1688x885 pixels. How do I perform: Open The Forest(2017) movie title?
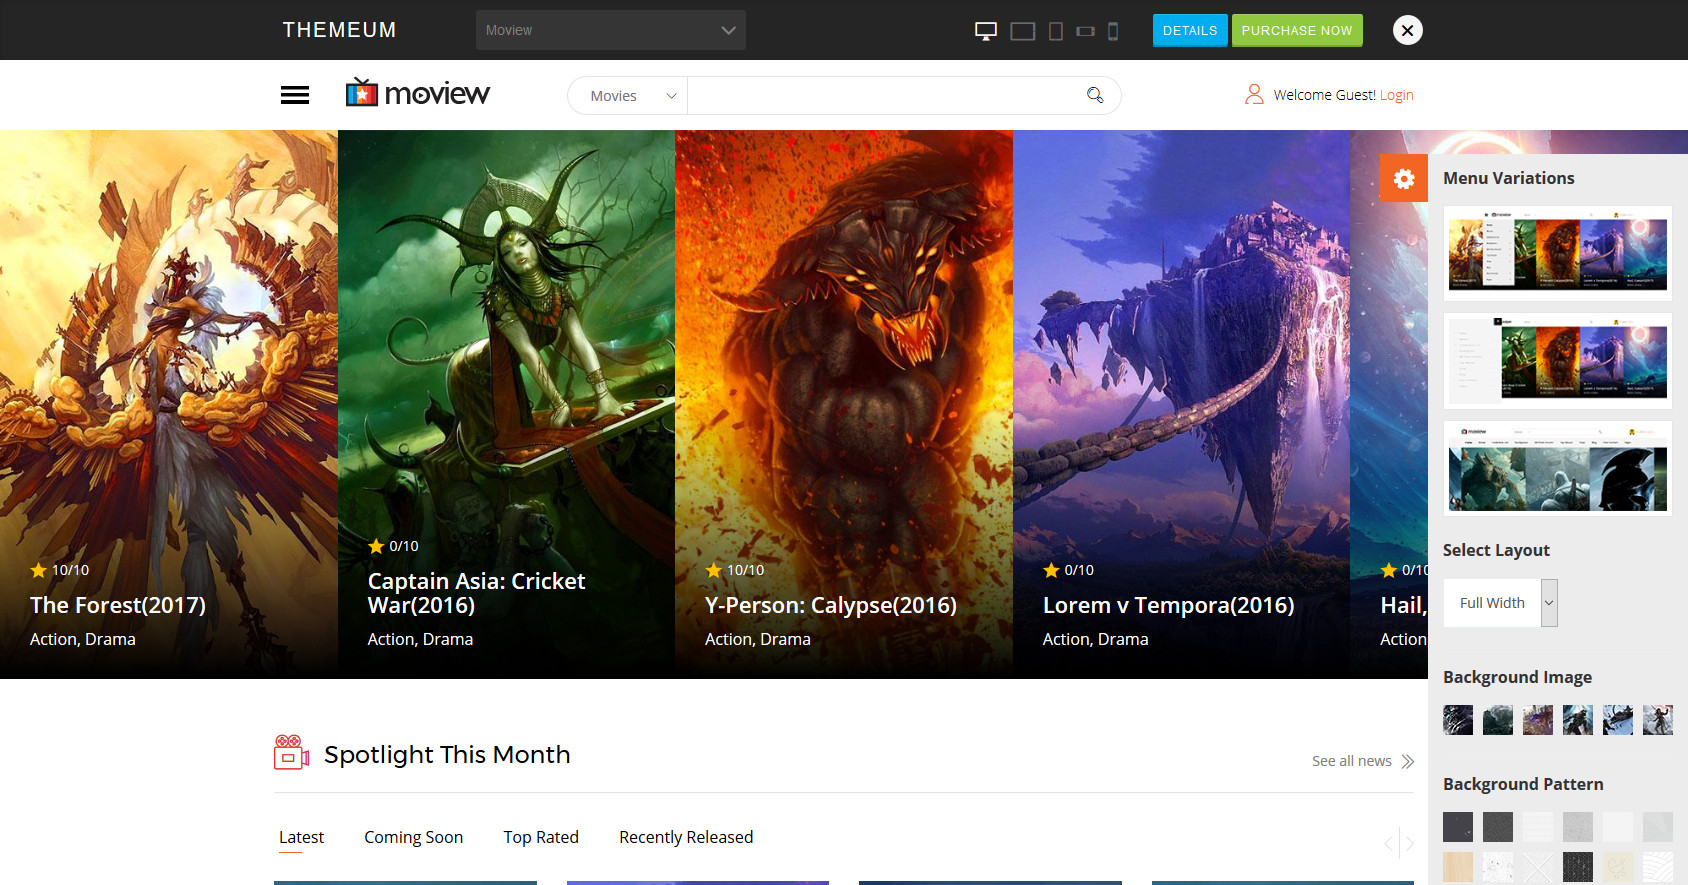(118, 605)
